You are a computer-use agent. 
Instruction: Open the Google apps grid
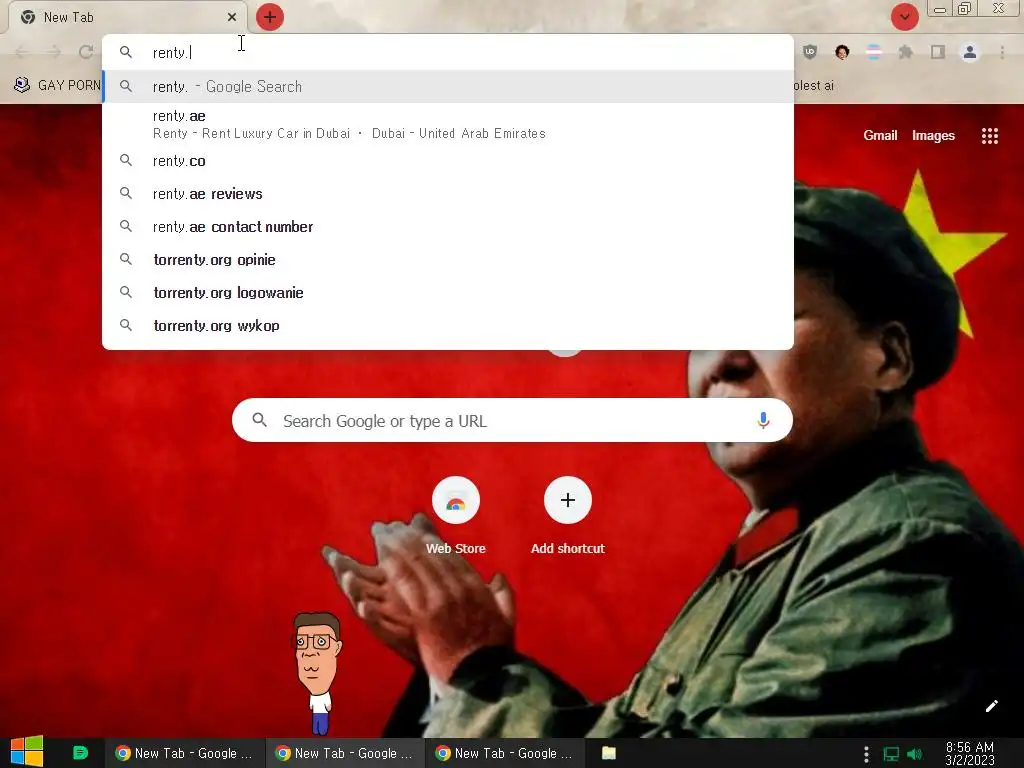[989, 135]
